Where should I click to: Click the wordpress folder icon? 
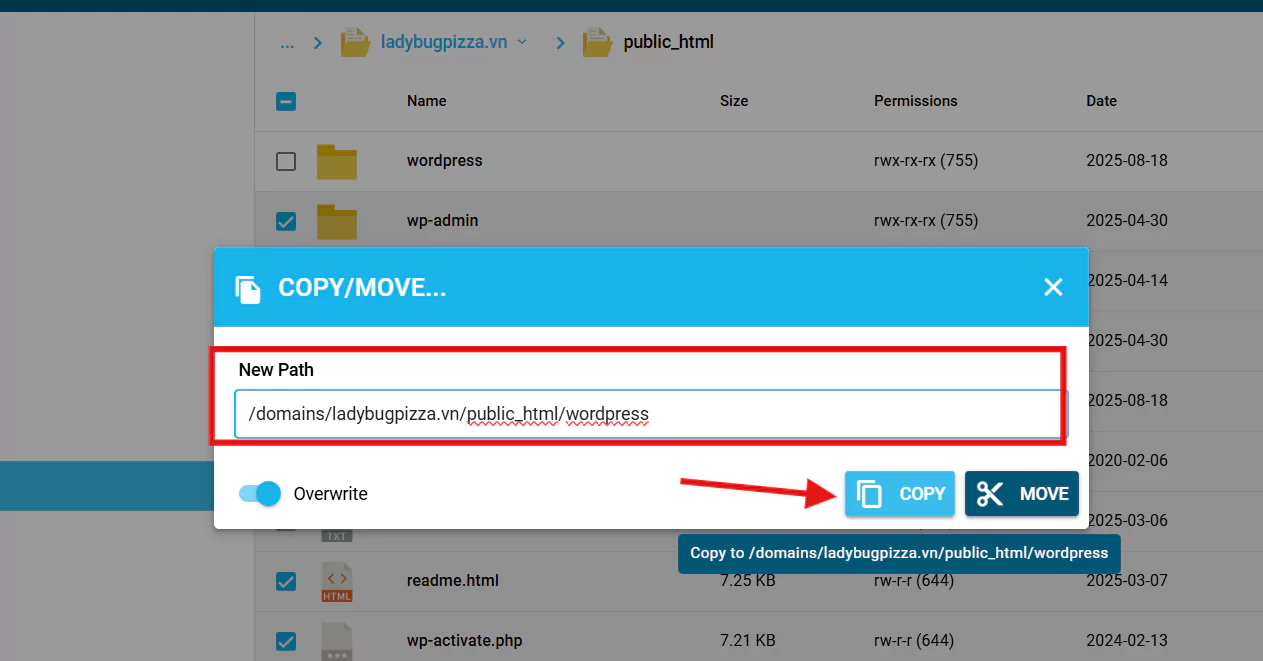click(337, 161)
